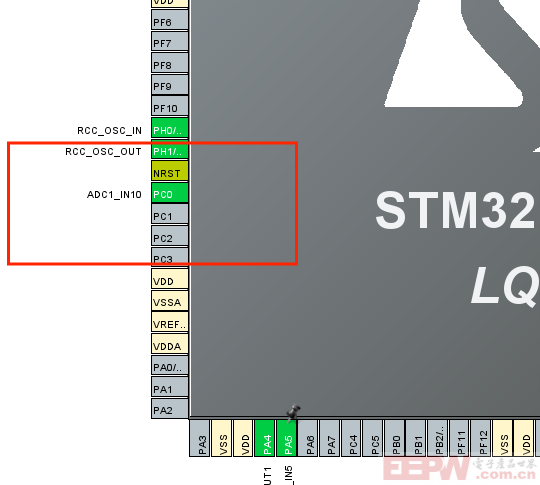Image resolution: width=540 pixels, height=485 pixels.
Task: Click the PF11 pin
Action: tap(459, 438)
